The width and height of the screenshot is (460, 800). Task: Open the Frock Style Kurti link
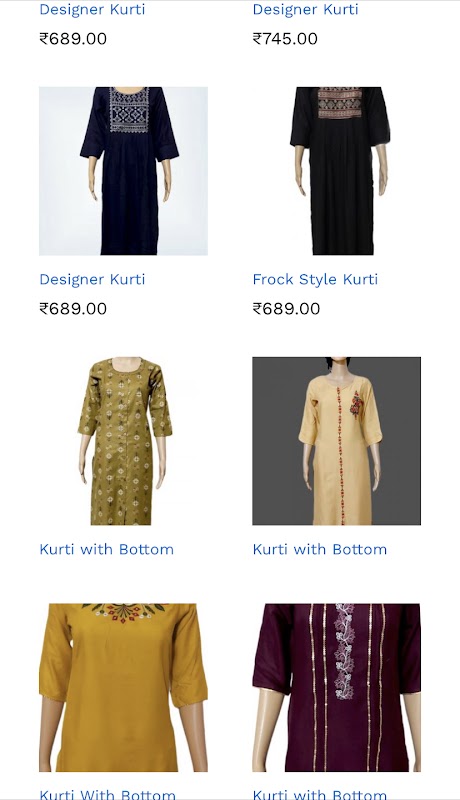315,280
